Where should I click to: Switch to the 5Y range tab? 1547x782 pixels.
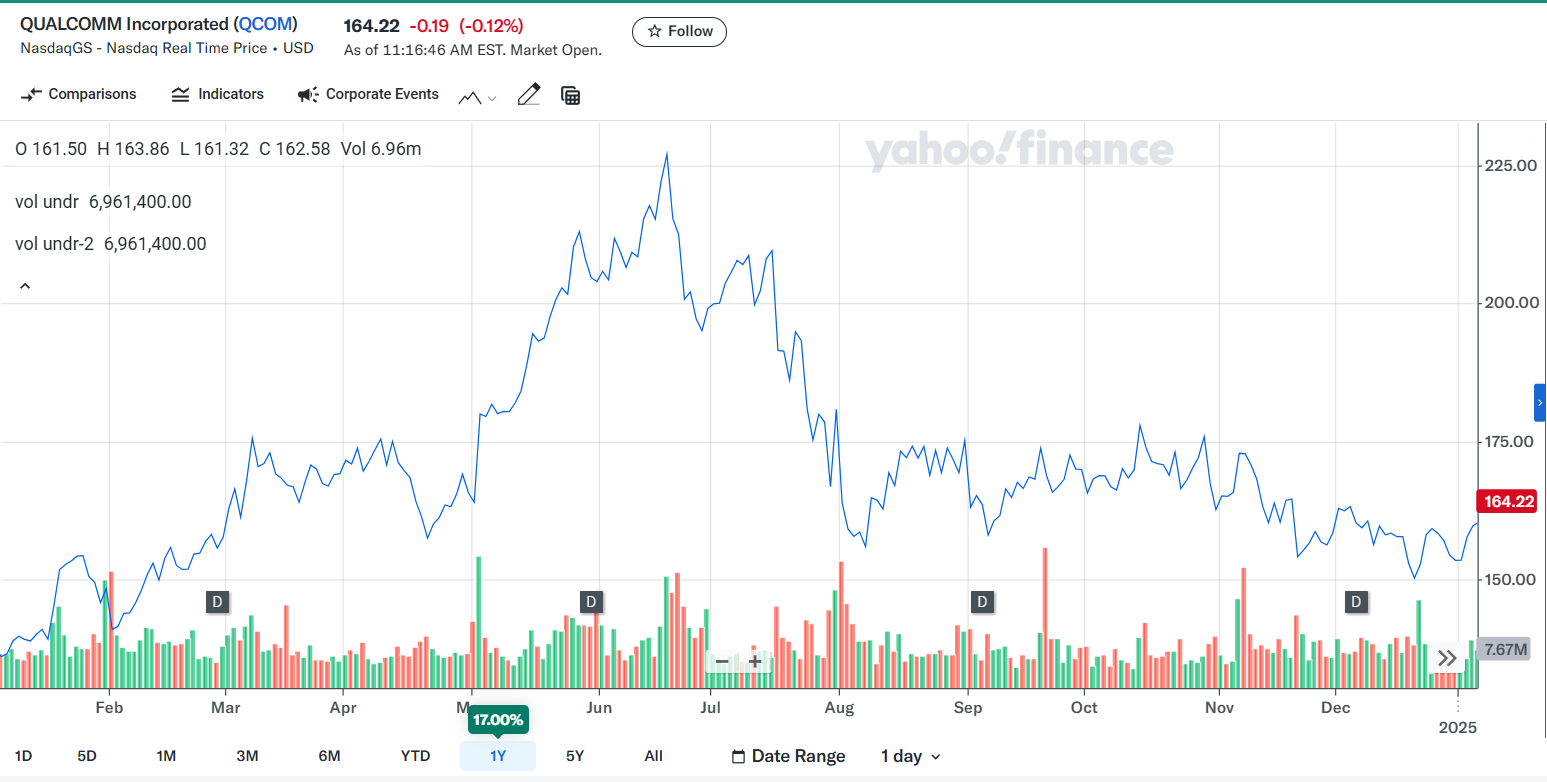574,756
